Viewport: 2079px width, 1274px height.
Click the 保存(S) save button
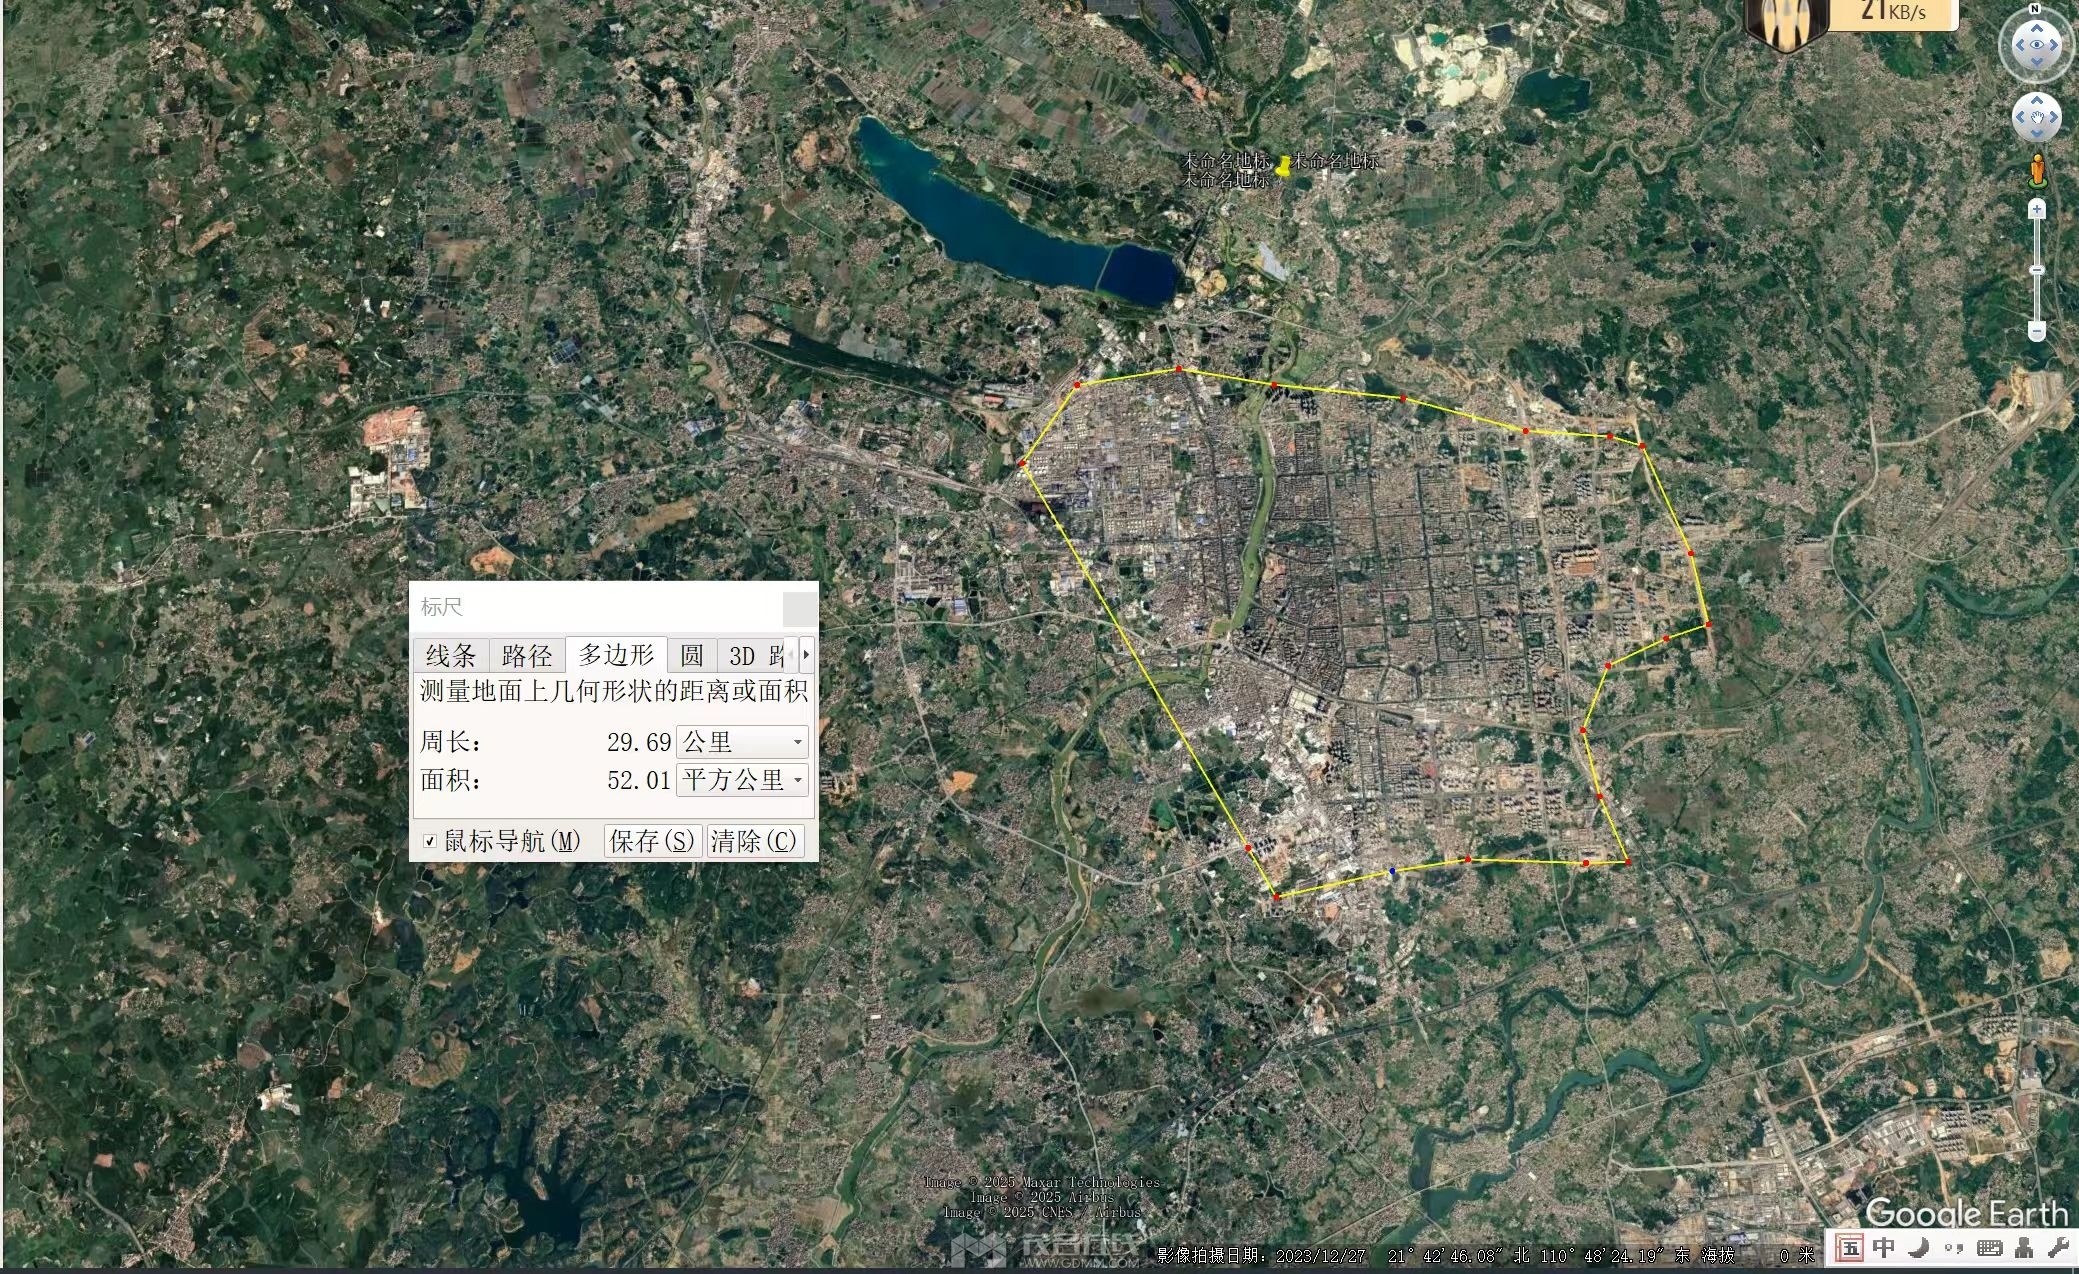[x=651, y=841]
